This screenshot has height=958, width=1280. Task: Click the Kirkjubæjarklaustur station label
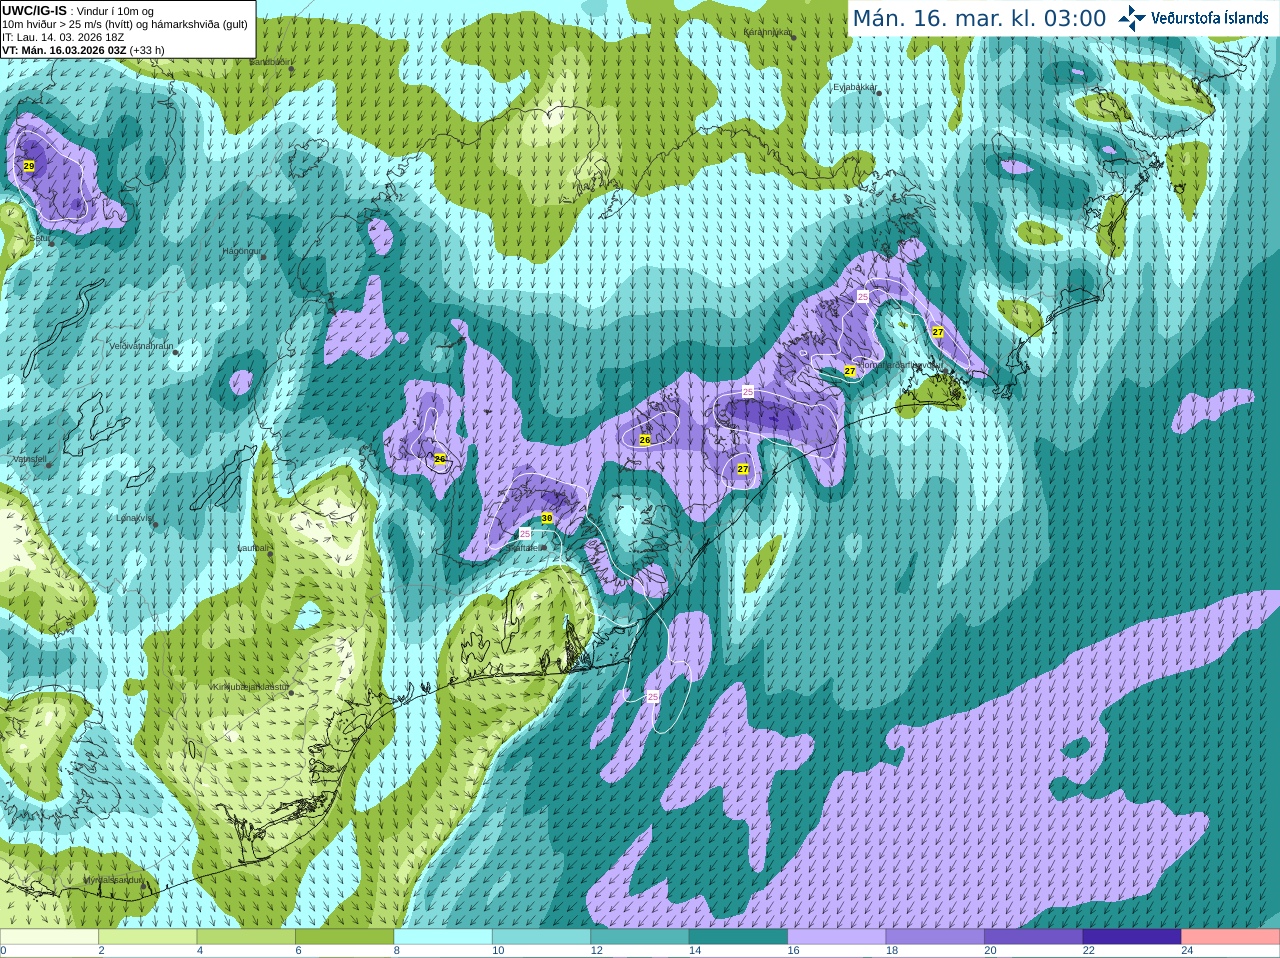click(x=249, y=687)
